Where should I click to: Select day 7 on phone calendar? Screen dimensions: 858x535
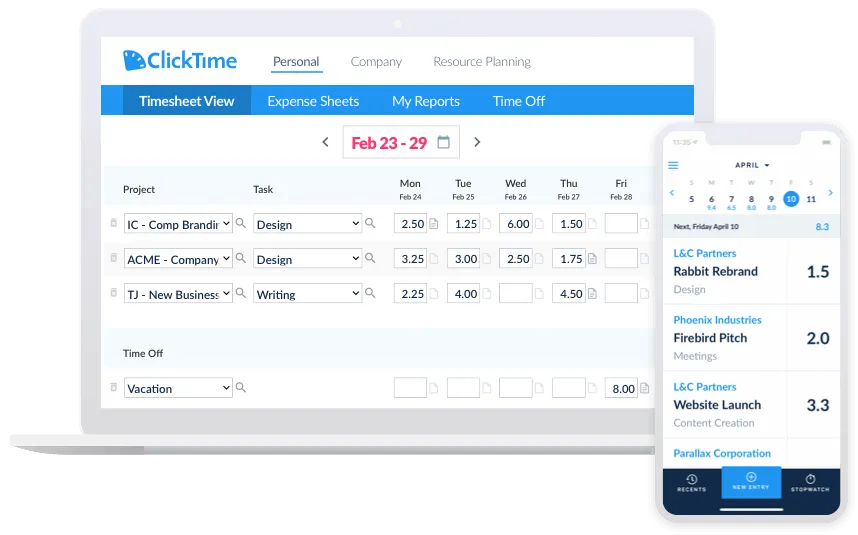click(x=732, y=200)
